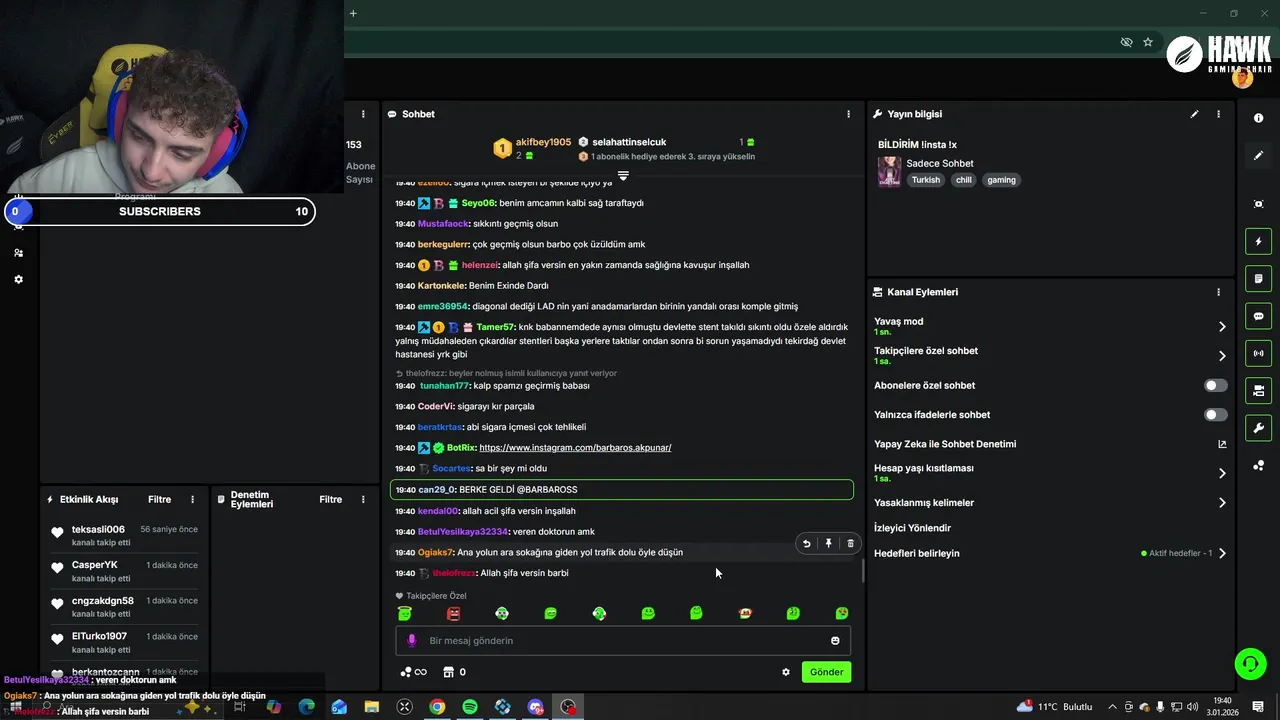Click the pencil icon in the right sidebar
The height and width of the screenshot is (720, 1280).
pyautogui.click(x=1258, y=155)
